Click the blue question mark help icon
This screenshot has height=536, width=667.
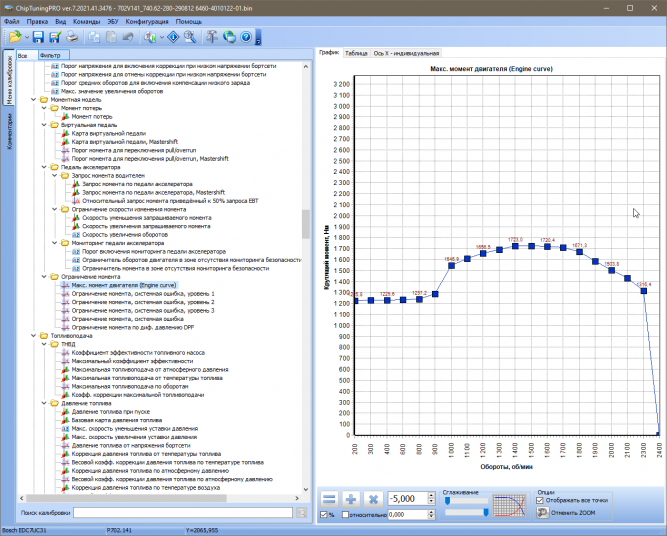coord(246,37)
